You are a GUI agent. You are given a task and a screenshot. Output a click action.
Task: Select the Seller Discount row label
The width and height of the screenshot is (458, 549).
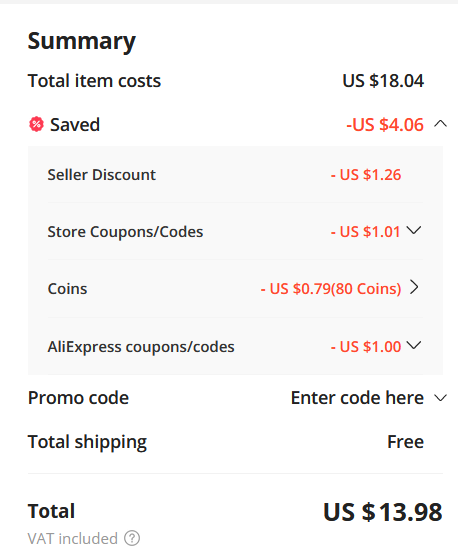coord(102,175)
